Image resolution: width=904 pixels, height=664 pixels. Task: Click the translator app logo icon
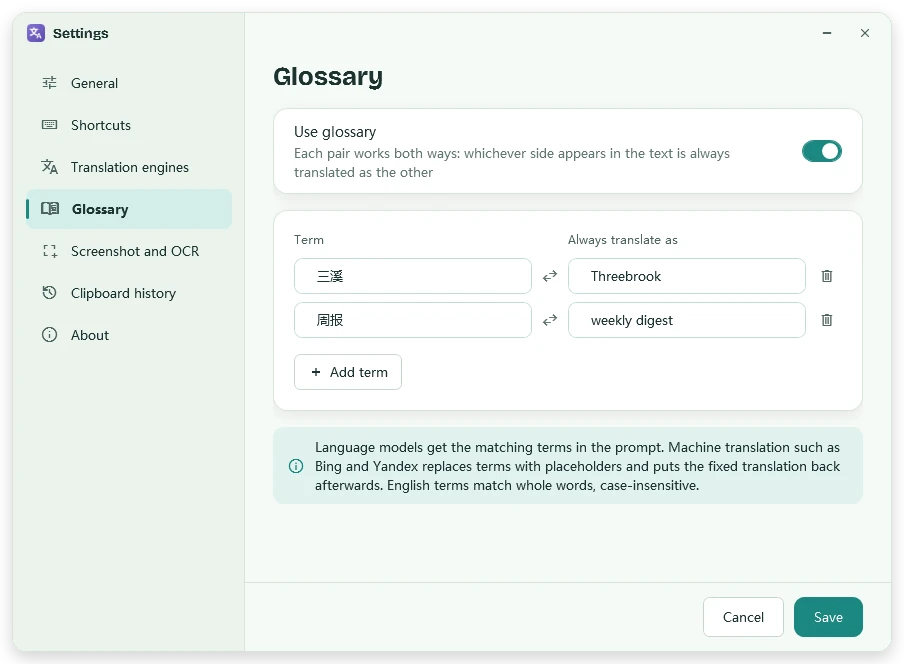[36, 33]
